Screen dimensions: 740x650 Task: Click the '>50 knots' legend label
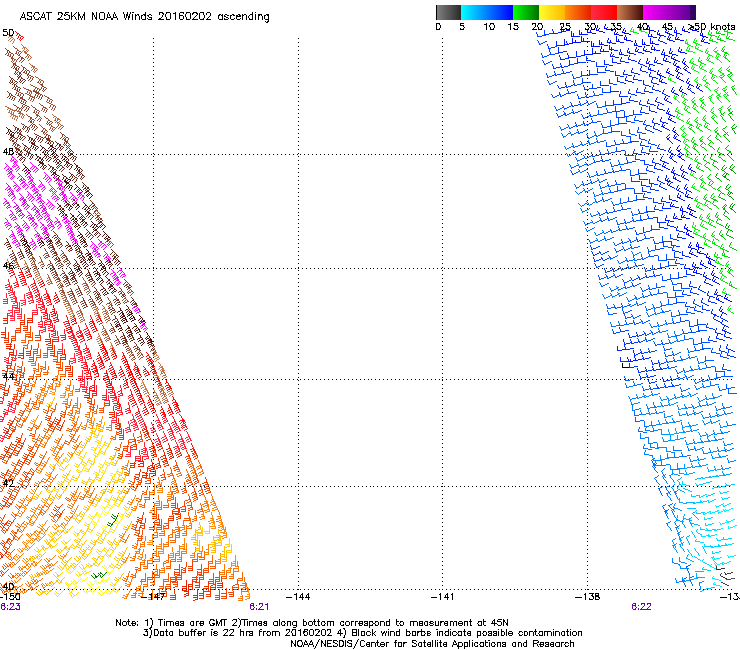(x=712, y=26)
